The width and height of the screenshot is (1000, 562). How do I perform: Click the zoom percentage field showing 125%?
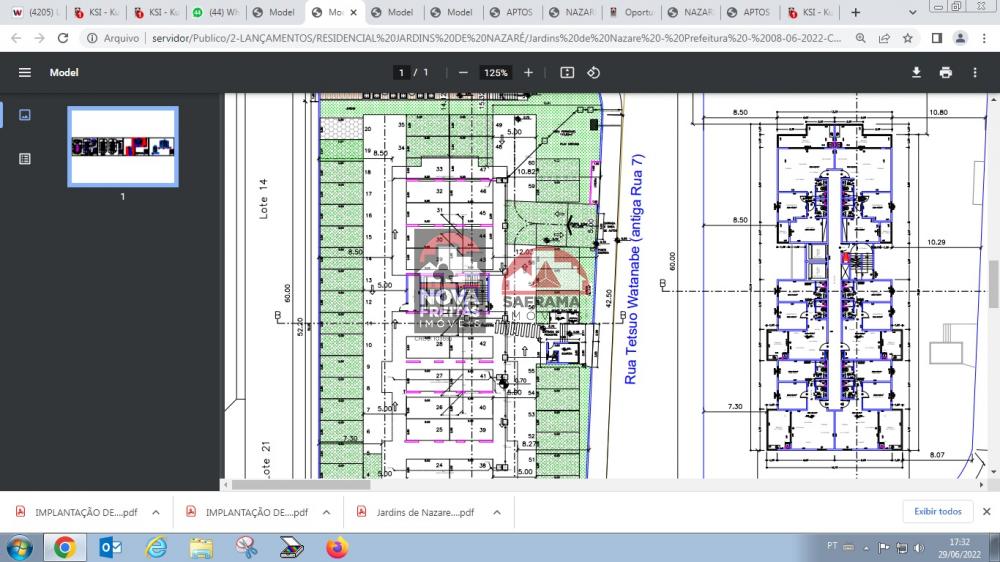[495, 73]
